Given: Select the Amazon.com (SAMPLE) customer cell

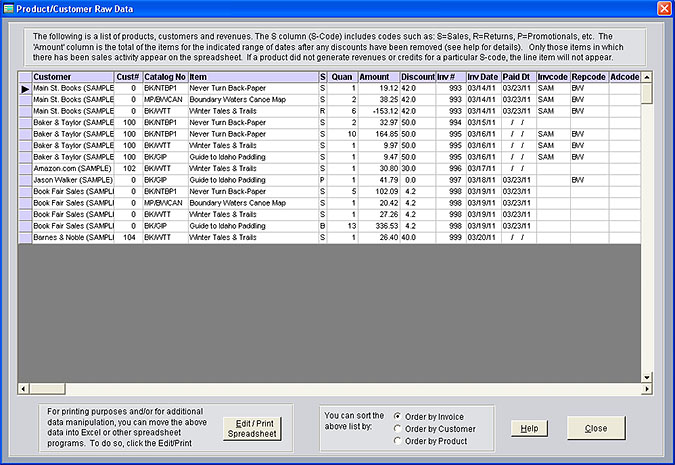Looking at the screenshot, I should [x=72, y=168].
